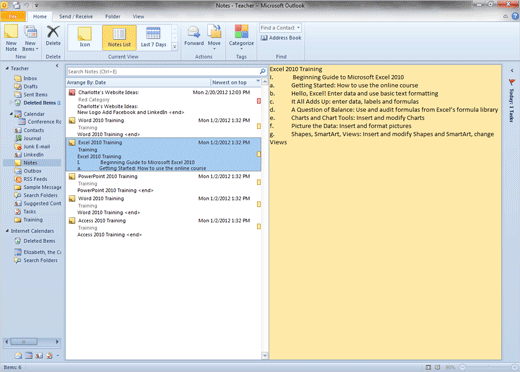The image size is (520, 372).
Task: Expand the Current View gallery
Action: (x=174, y=47)
